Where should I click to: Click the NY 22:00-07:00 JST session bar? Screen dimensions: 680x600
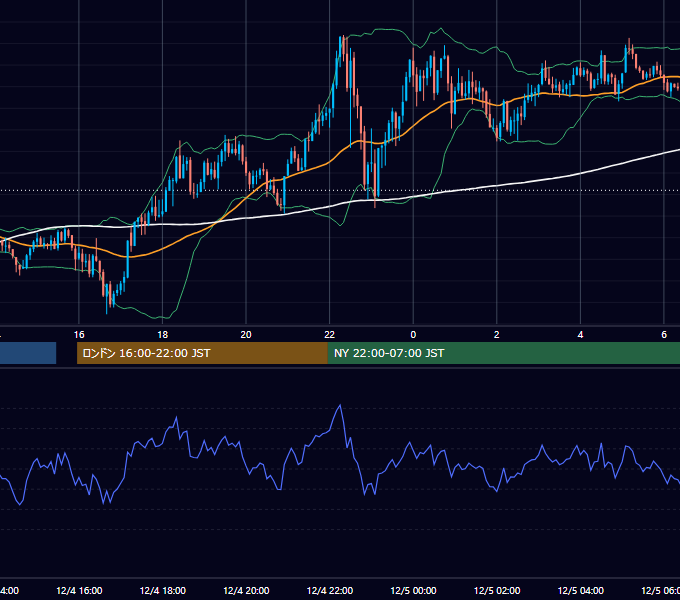[x=503, y=353]
